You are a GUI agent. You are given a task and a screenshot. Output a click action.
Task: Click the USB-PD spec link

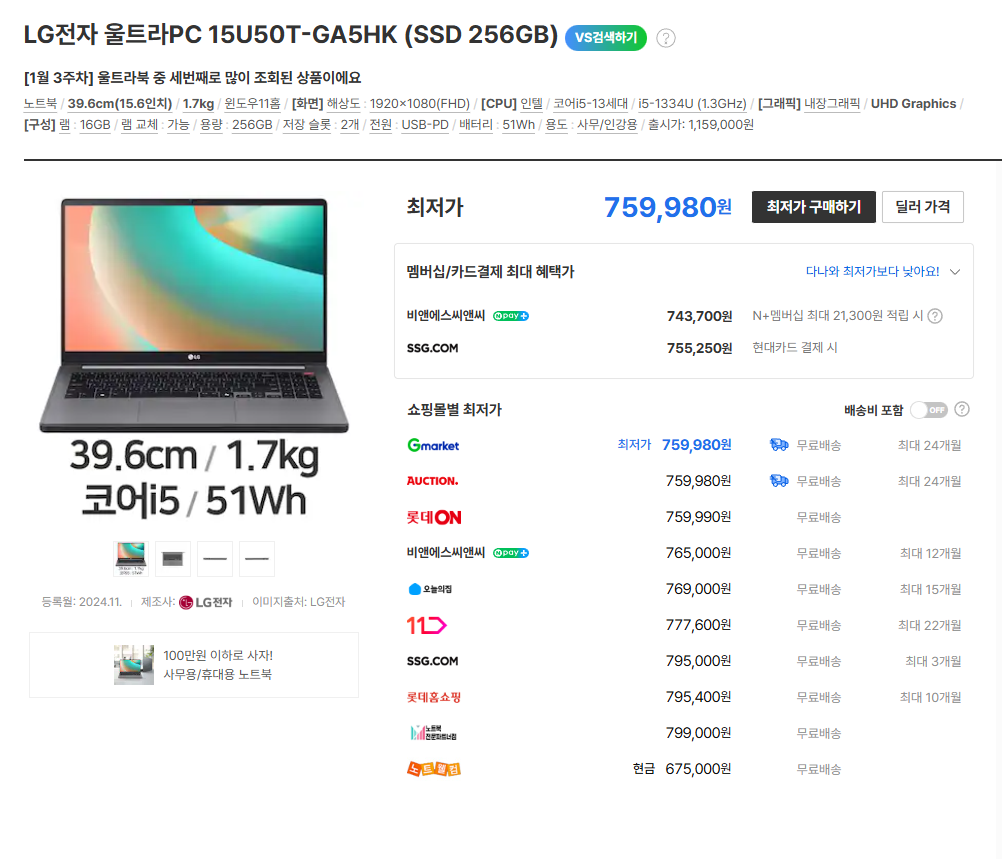425,125
